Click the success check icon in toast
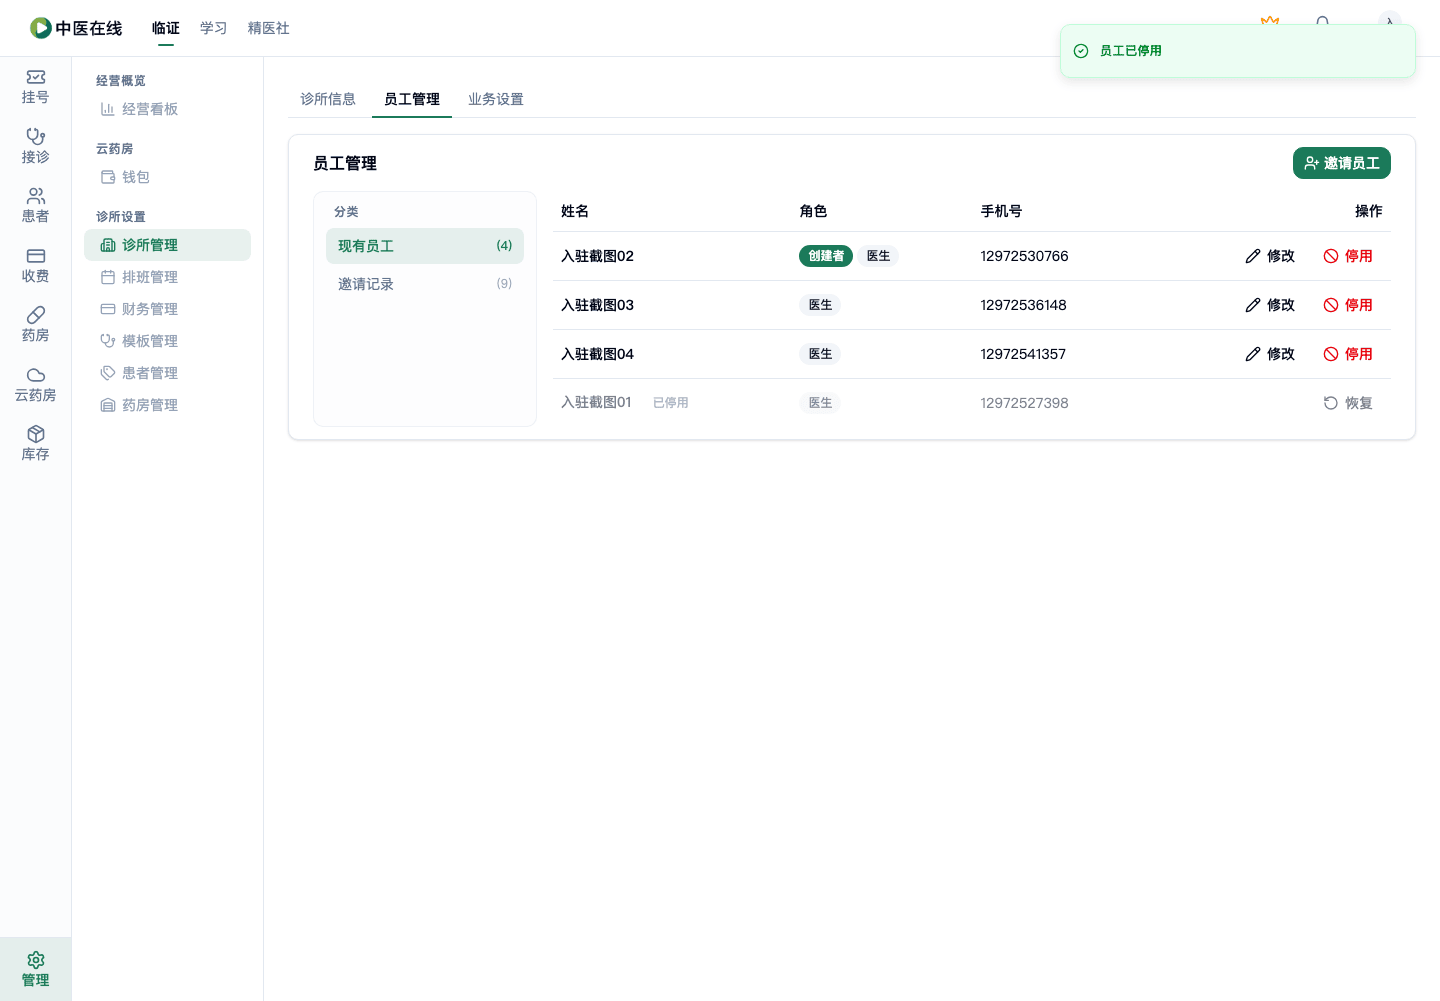Screen dimensions: 1440x1001 pos(1081,51)
